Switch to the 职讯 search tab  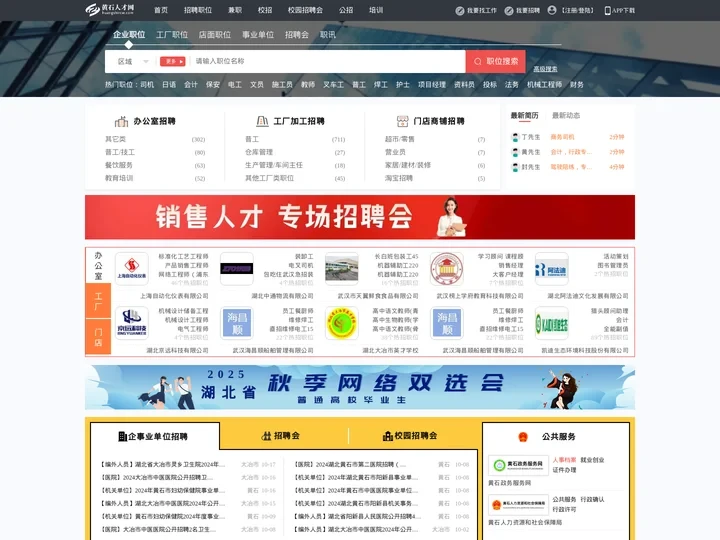coord(328,35)
